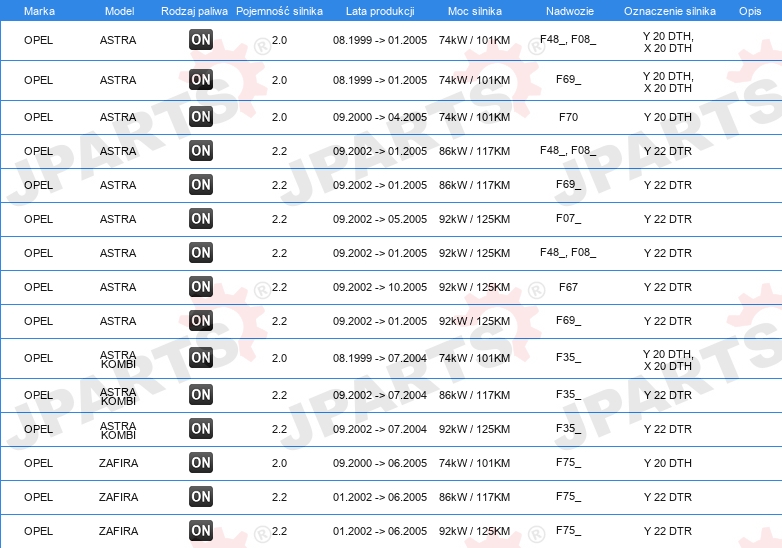Click ON icon in ZAFIRA 2.0 row
The image size is (782, 548).
tap(201, 462)
